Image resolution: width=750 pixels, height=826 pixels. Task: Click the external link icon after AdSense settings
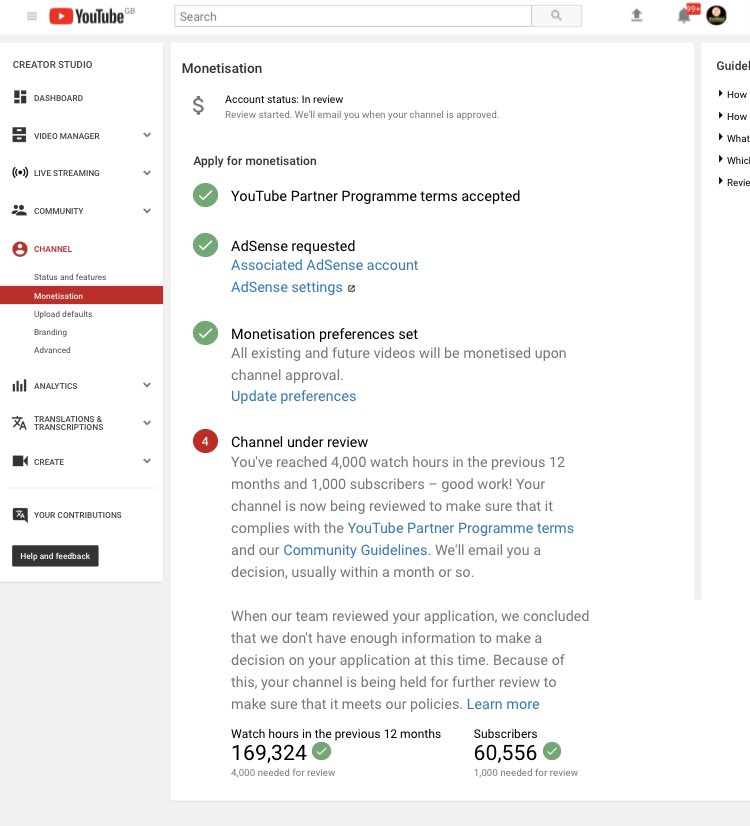pyautogui.click(x=351, y=288)
